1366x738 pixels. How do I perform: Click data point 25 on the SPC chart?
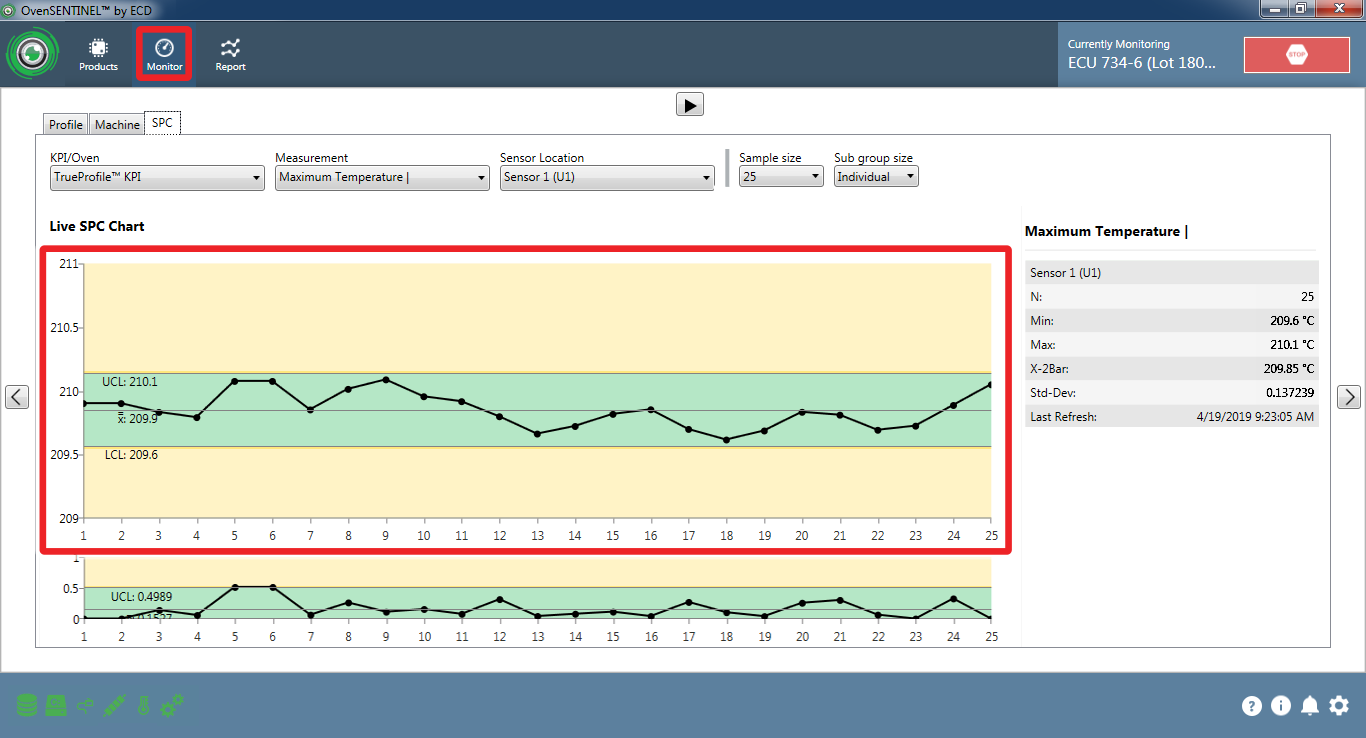coord(990,384)
